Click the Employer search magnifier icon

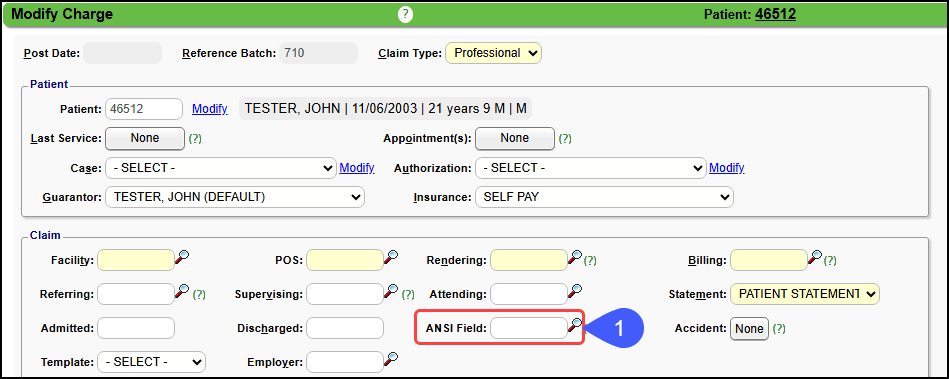click(x=392, y=359)
